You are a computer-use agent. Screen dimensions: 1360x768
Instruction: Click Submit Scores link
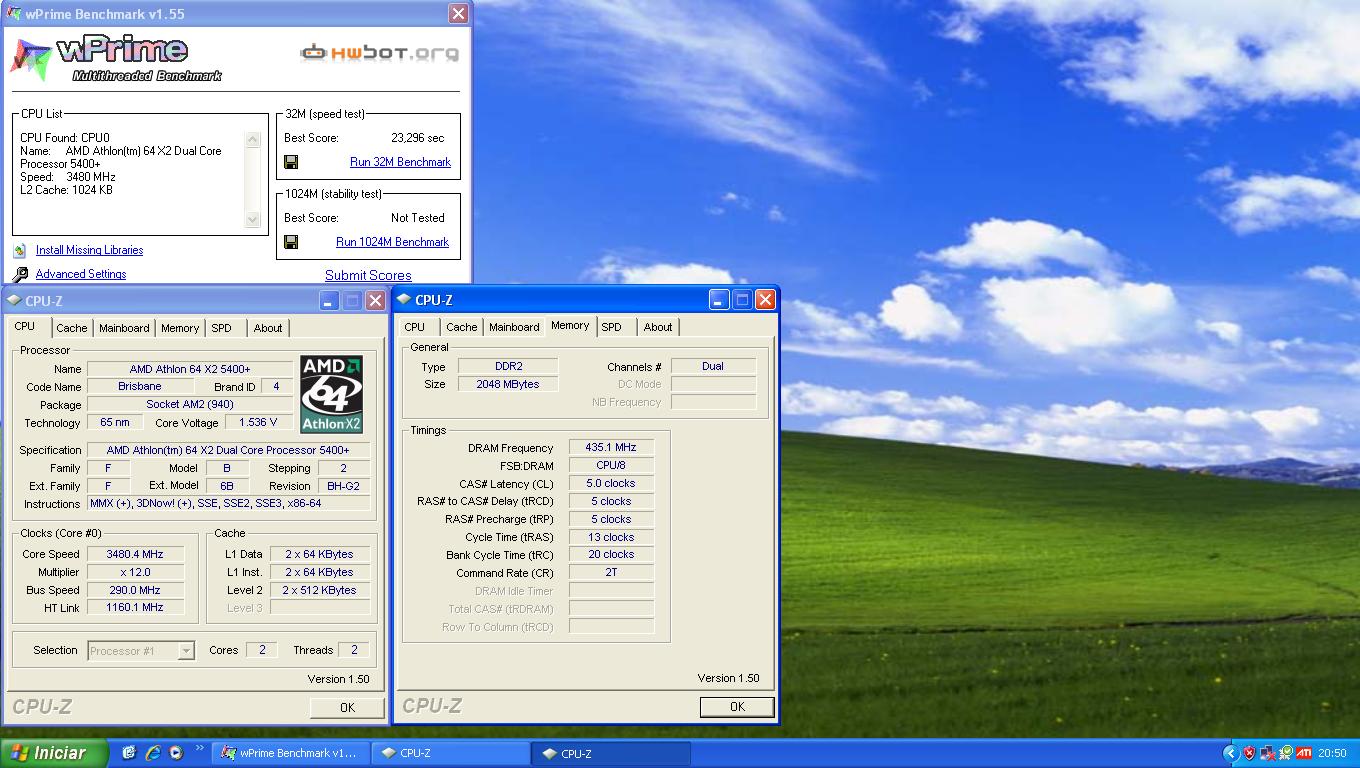pyautogui.click(x=368, y=275)
